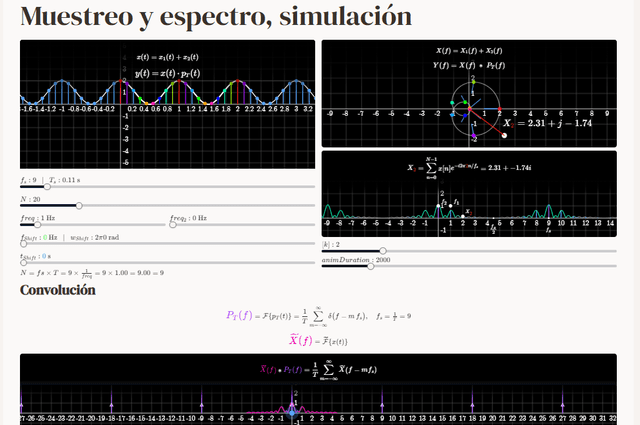640x425 pixels.
Task: Click the f_Shift 0 Hz slider handle
Action: [x=24, y=244]
